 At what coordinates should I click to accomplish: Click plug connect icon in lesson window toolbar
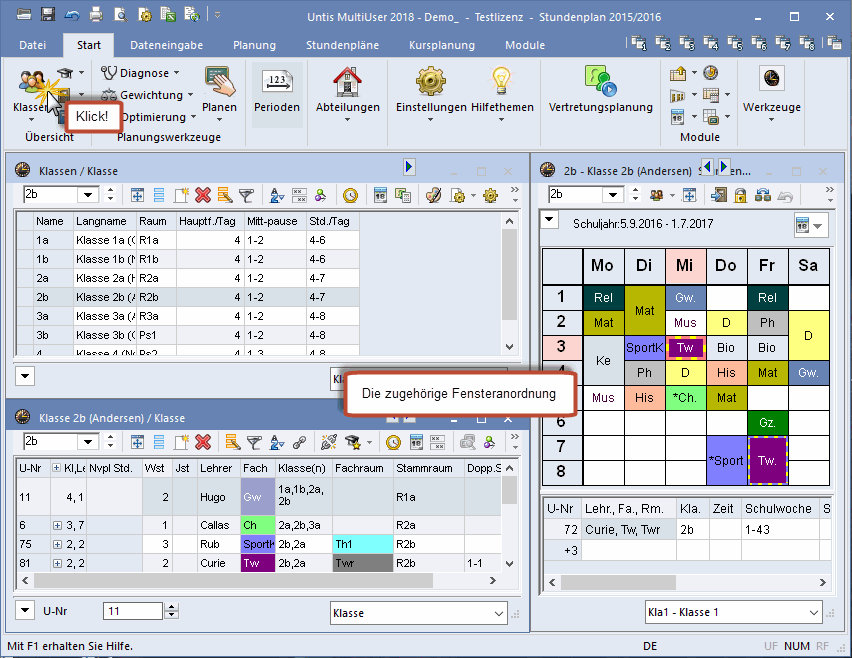pos(328,442)
